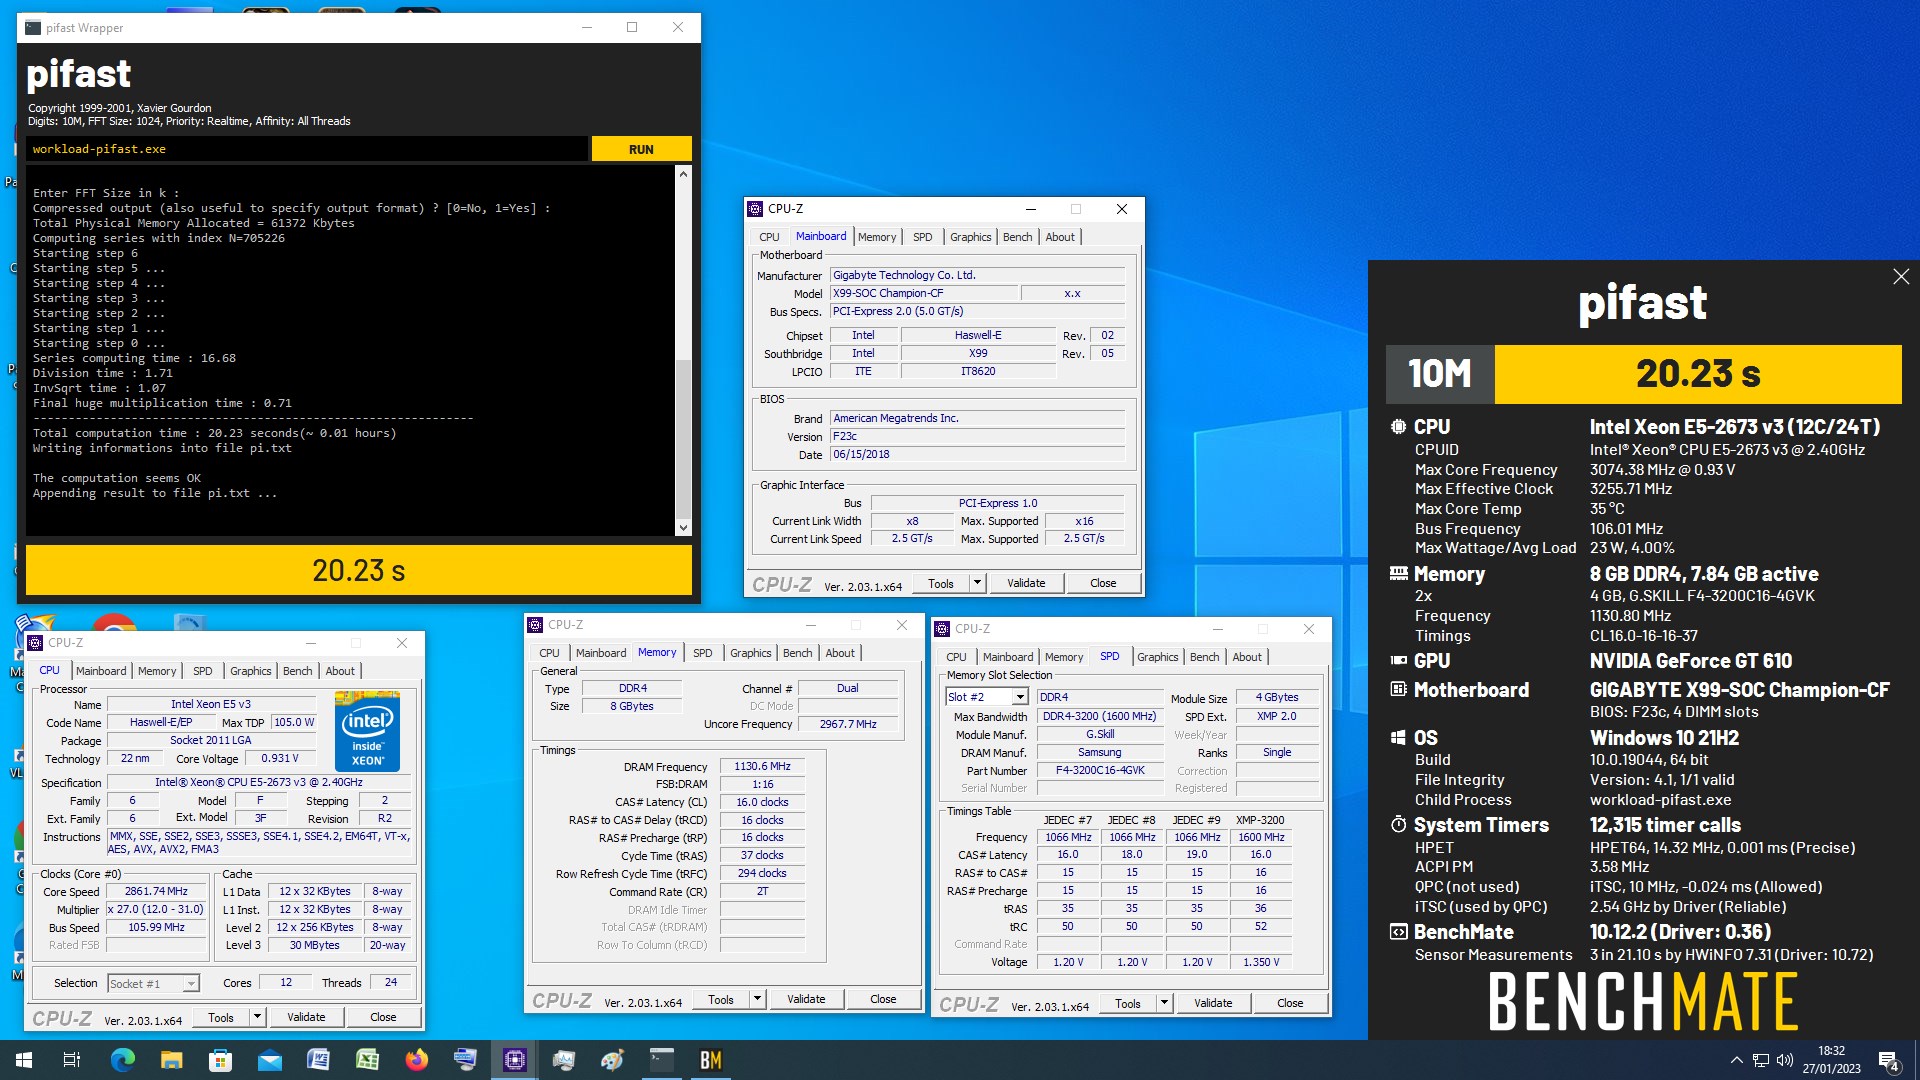Close the BenchMate result panel
This screenshot has width=1920, height=1080.
(1901, 277)
